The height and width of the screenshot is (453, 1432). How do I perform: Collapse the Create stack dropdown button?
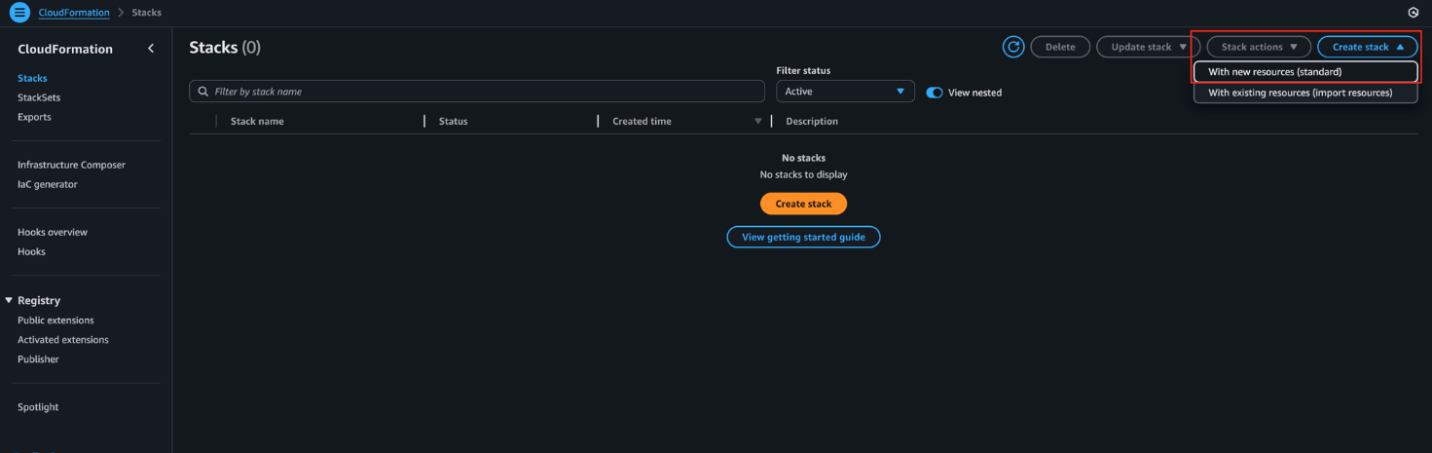pyautogui.click(x=1367, y=47)
